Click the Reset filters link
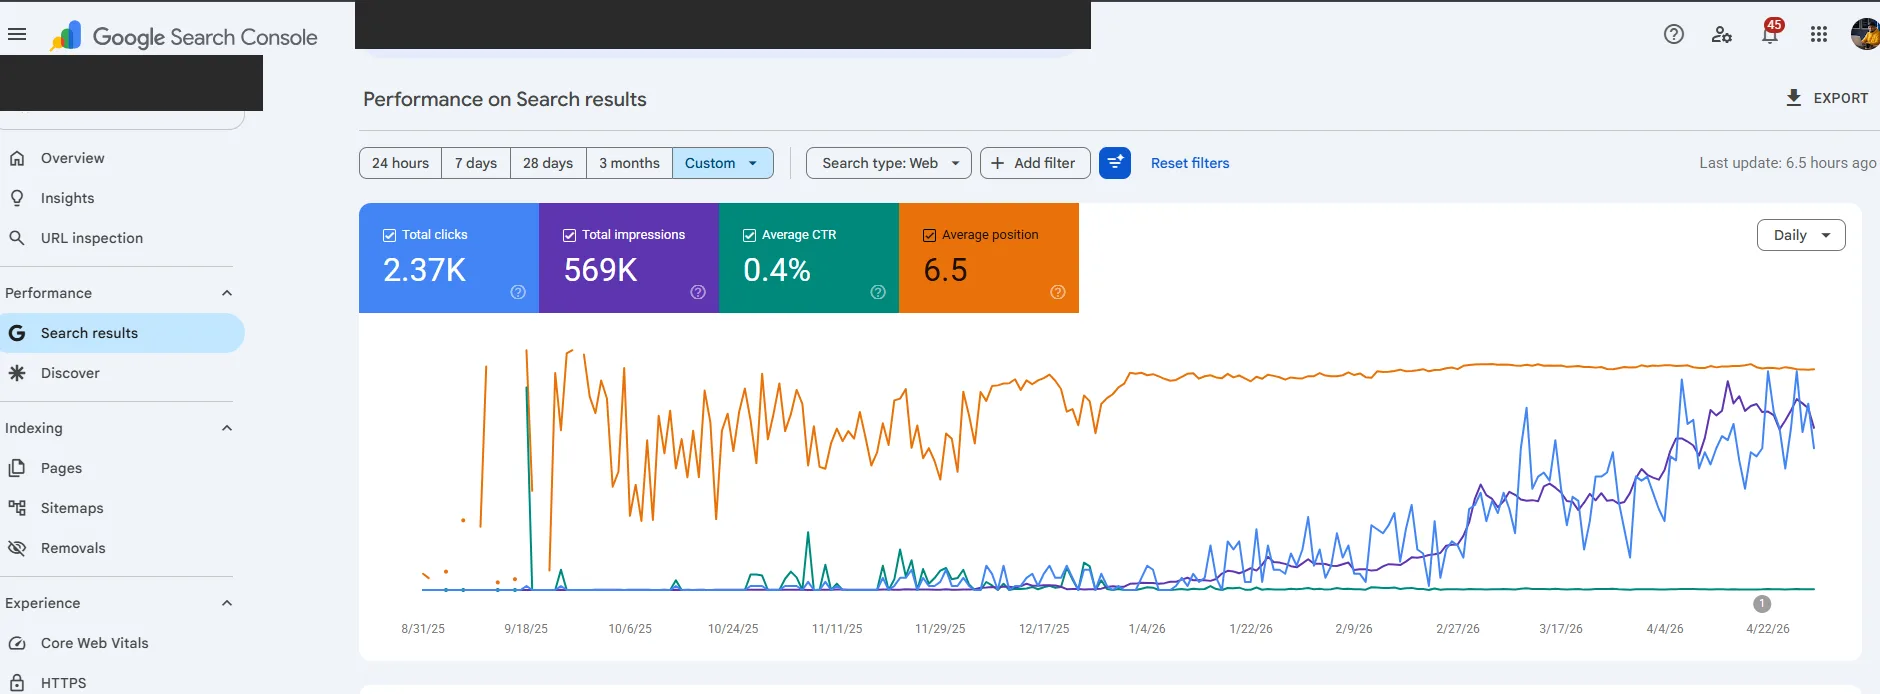Image resolution: width=1880 pixels, height=694 pixels. 1190,163
